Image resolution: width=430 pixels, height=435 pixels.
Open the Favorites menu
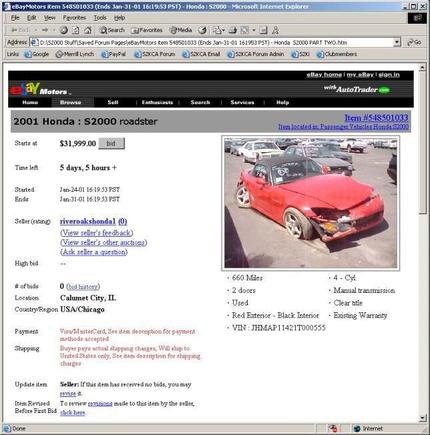[74, 18]
